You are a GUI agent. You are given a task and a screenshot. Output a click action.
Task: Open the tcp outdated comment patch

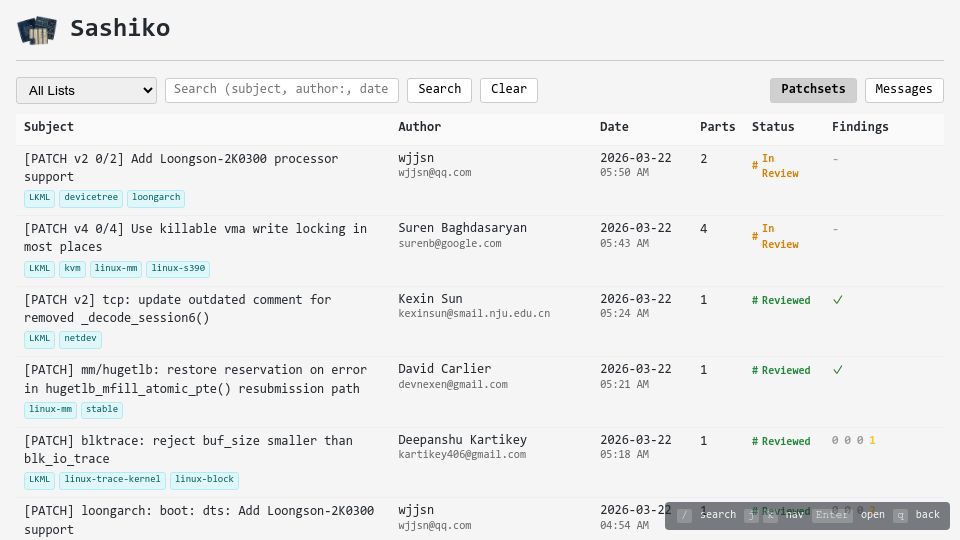coord(178,309)
